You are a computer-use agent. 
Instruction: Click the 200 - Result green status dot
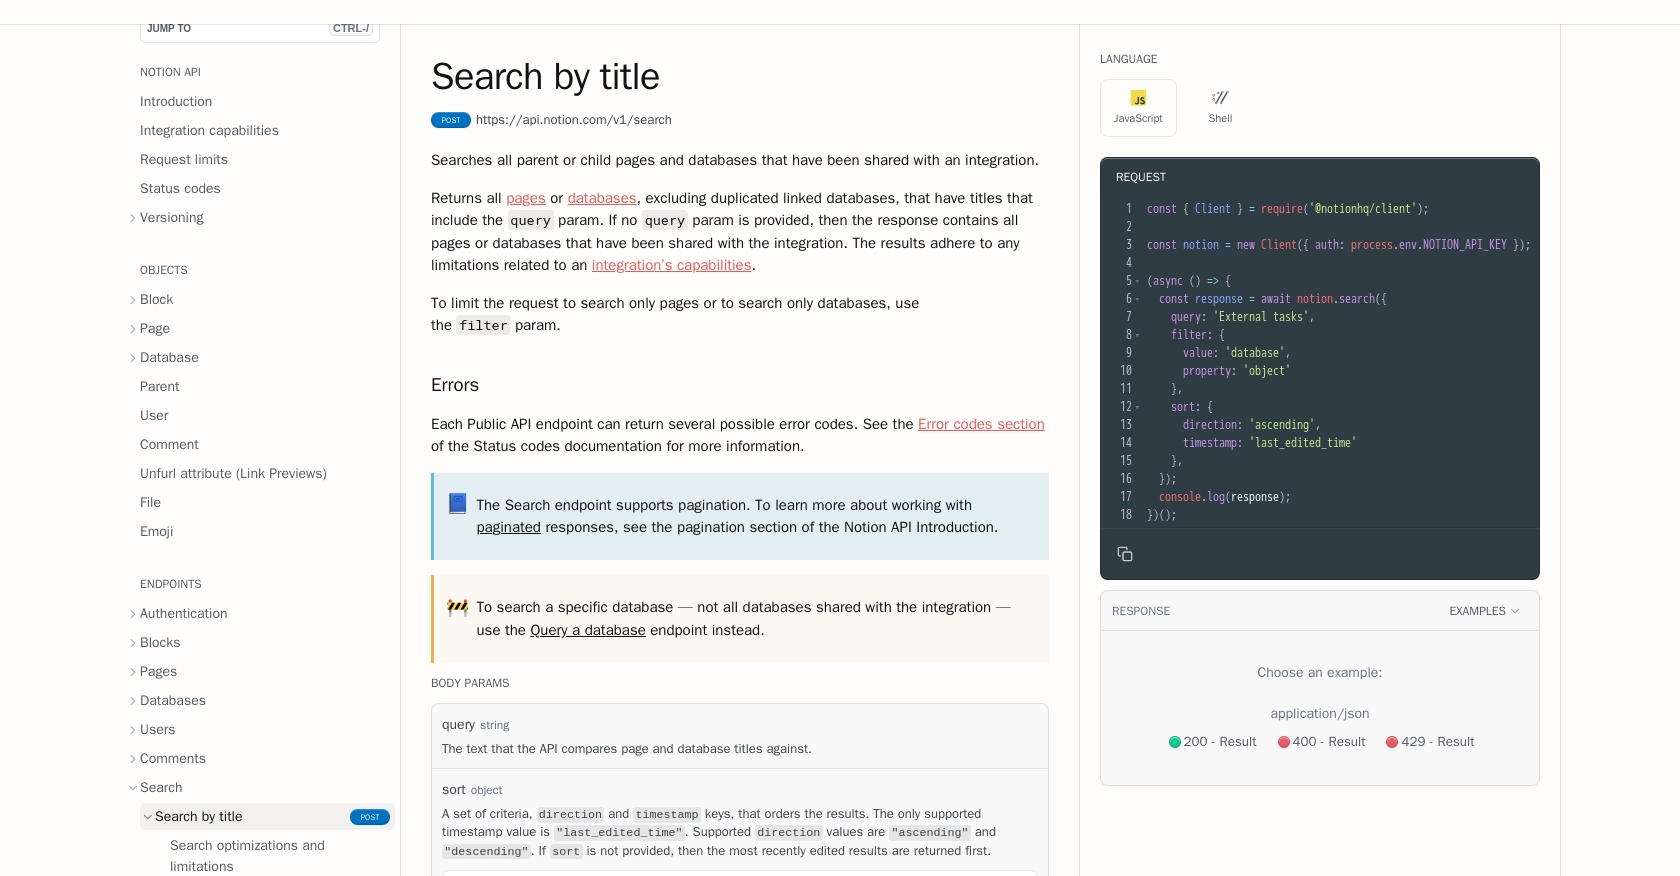(1175, 742)
